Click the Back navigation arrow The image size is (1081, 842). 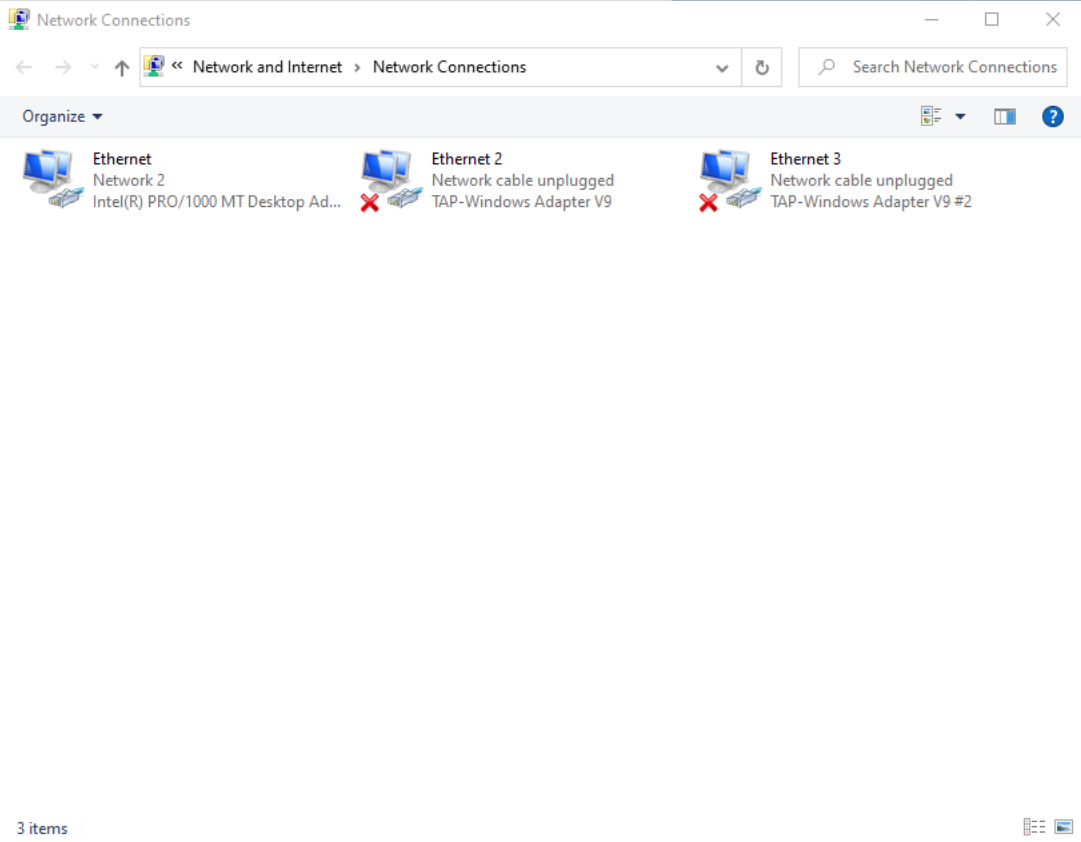(24, 68)
